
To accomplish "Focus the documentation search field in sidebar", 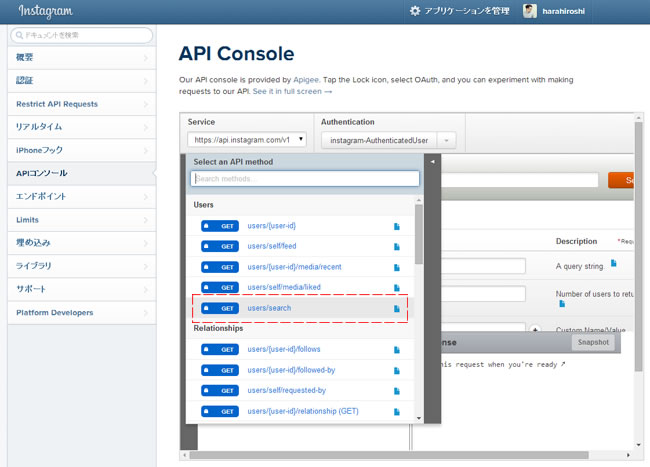I will coord(82,35).
